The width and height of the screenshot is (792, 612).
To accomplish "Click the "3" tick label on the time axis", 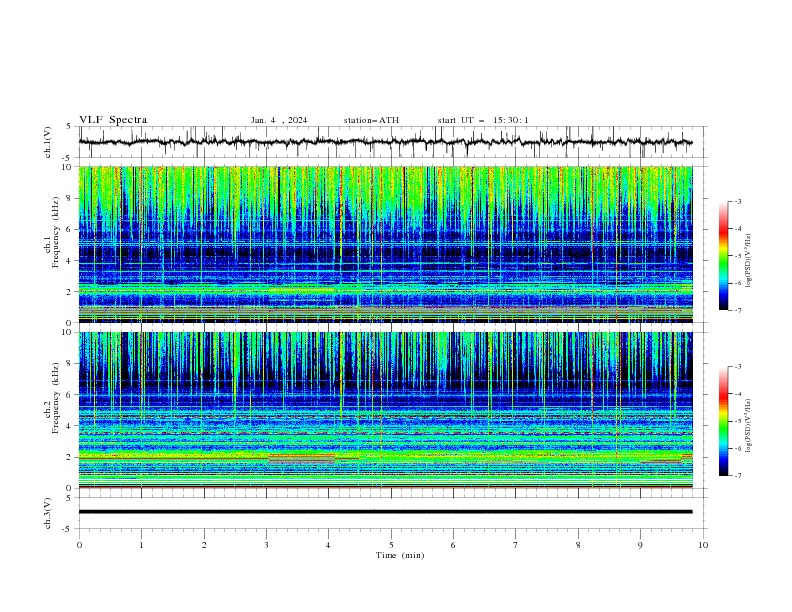I will [x=266, y=545].
